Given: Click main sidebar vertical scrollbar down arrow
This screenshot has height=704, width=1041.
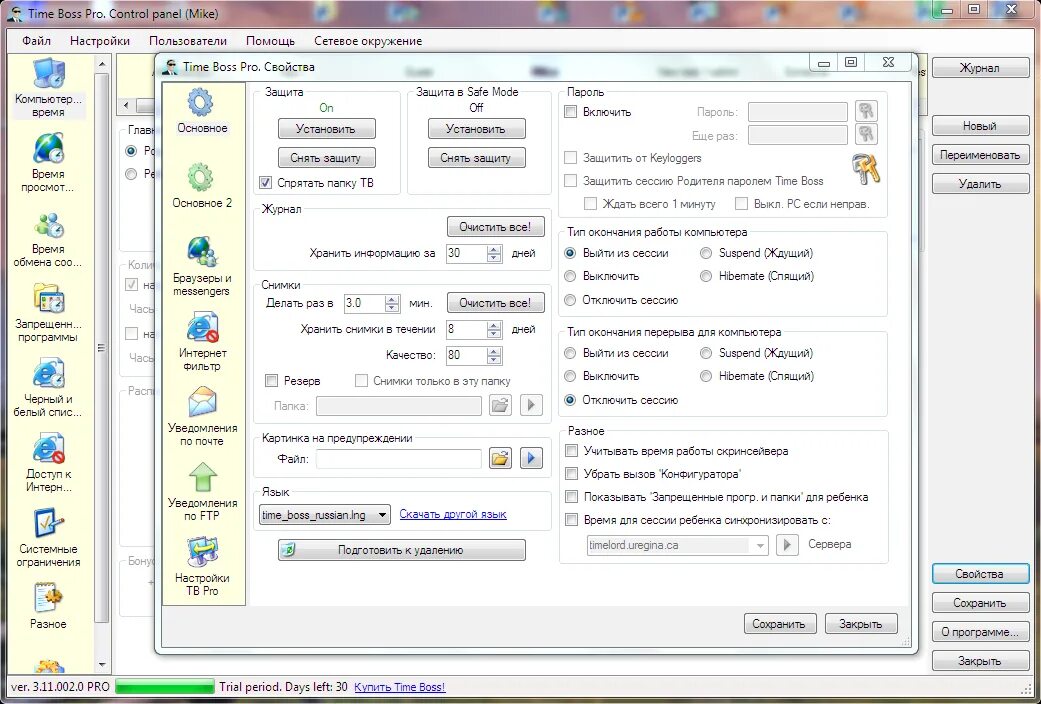Looking at the screenshot, I should click(102, 664).
